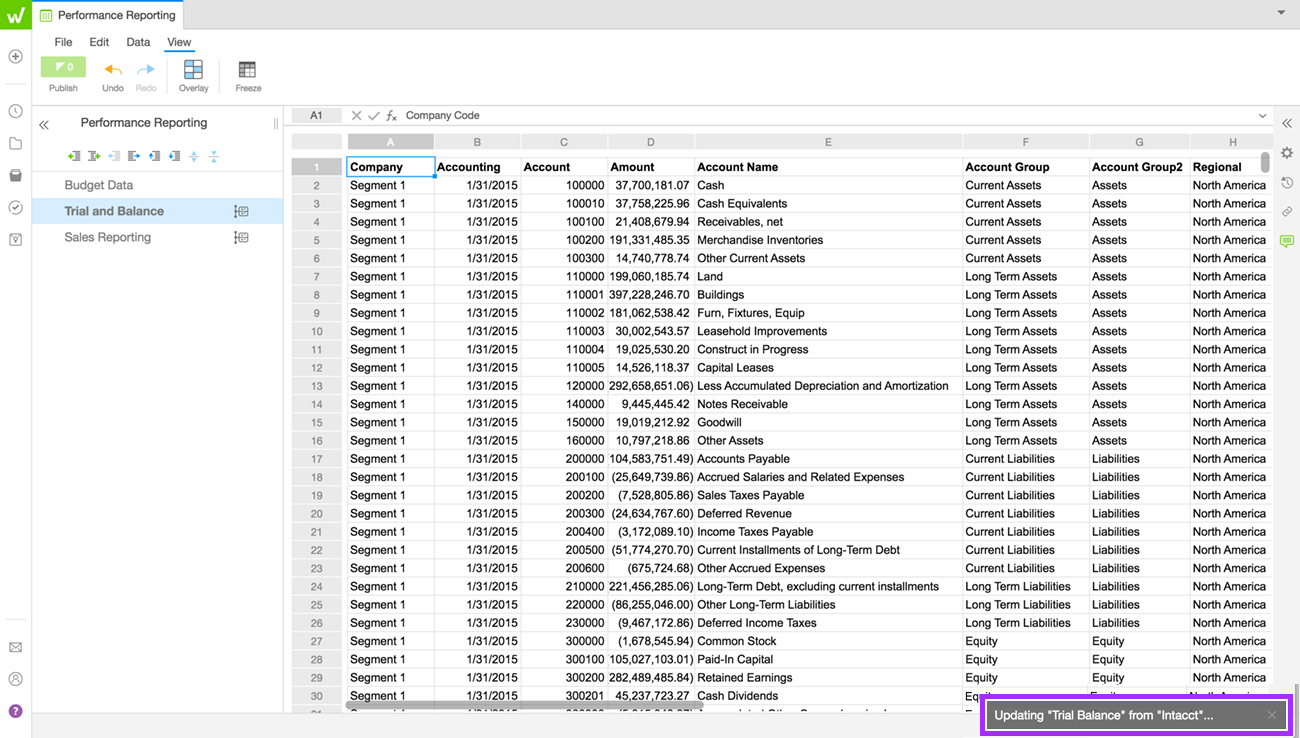1300x738 pixels.
Task: Confirm the cell entry with the checkmark
Action: [374, 115]
